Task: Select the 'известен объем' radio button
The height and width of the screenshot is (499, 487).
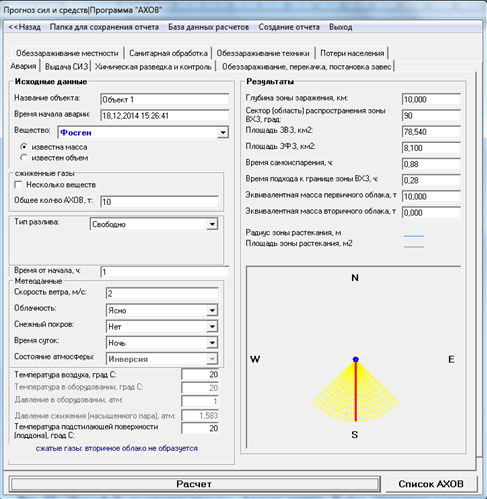Action: [x=23, y=157]
